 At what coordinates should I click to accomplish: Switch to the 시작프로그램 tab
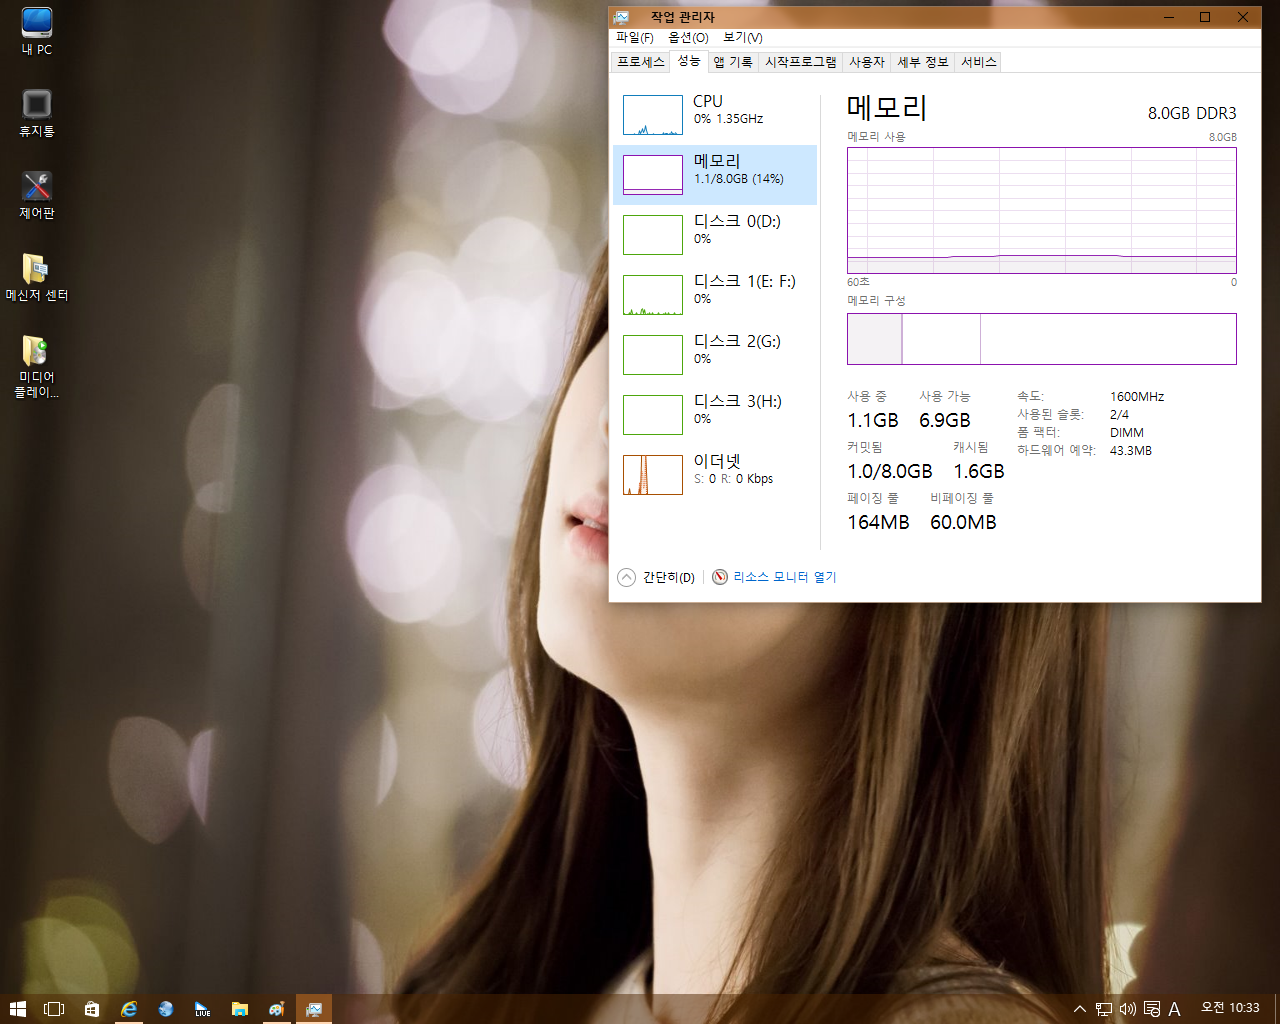[801, 62]
